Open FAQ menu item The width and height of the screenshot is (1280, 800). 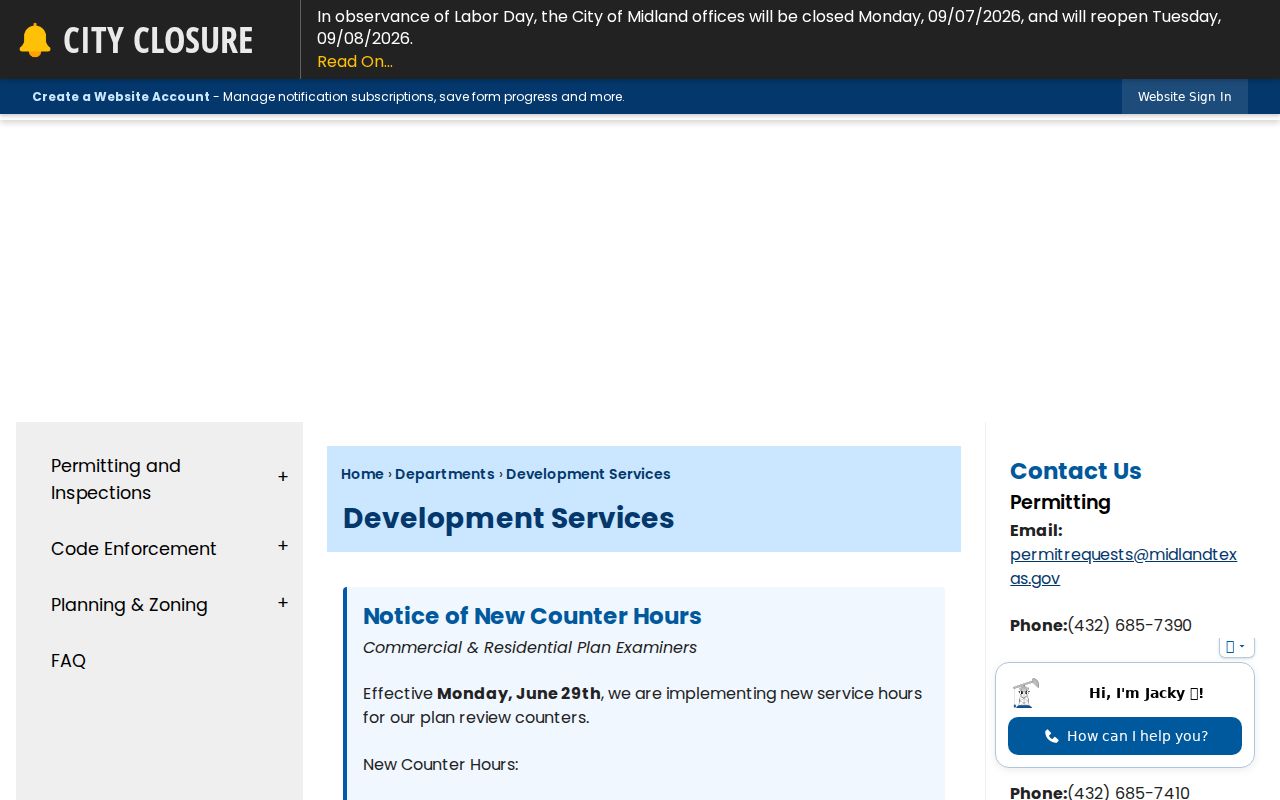[68, 661]
